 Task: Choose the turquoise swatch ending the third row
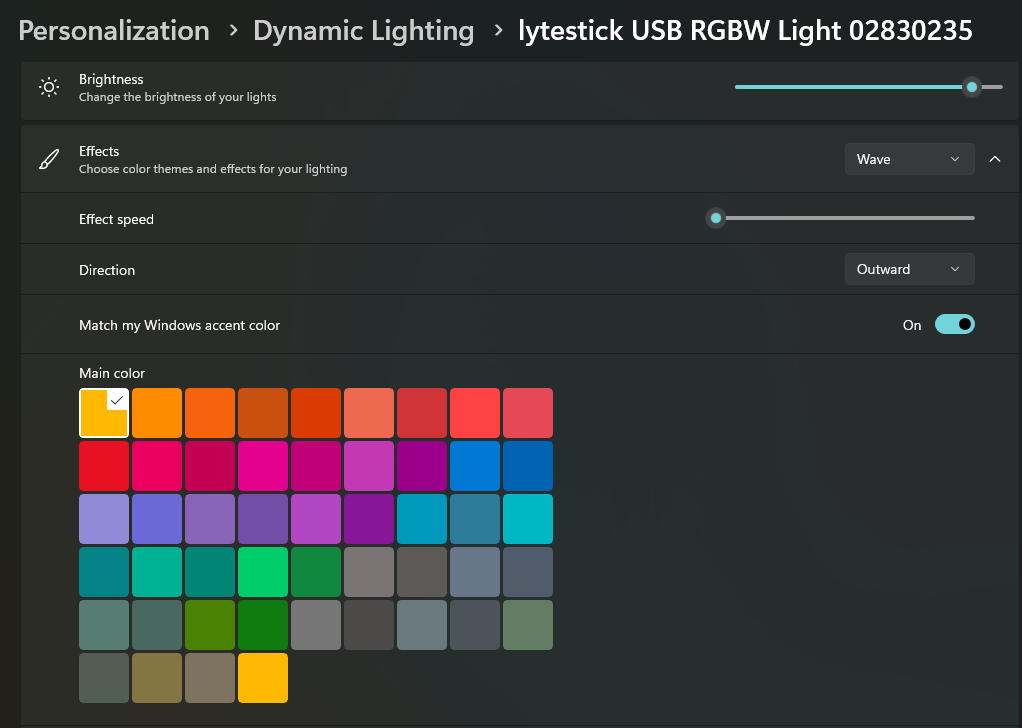coord(528,519)
